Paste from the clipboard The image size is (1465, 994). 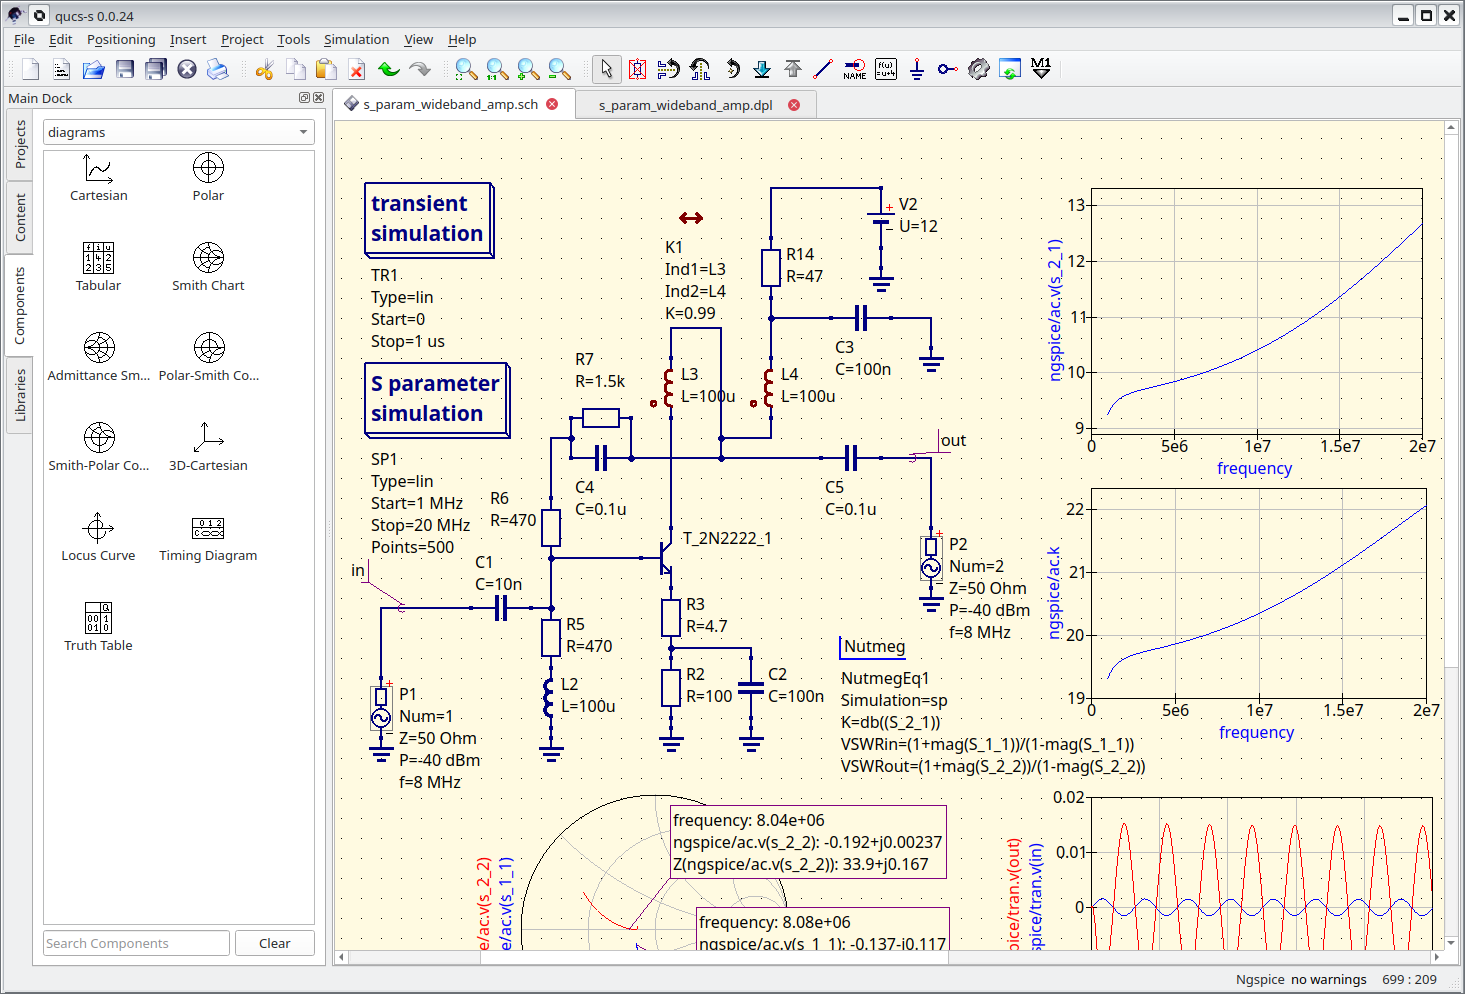click(x=326, y=69)
